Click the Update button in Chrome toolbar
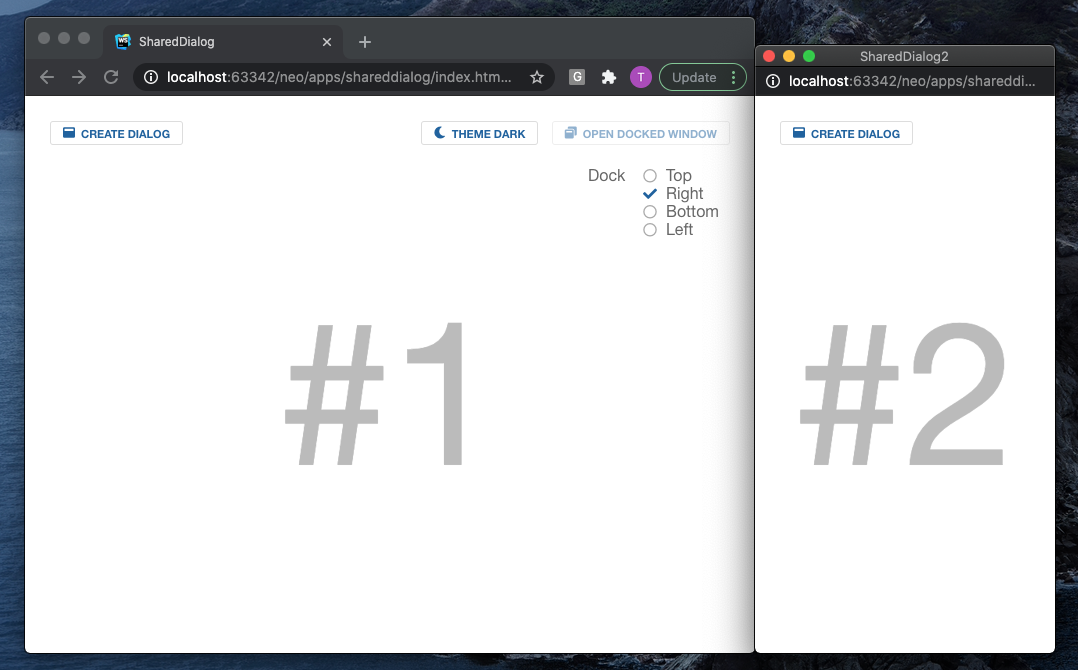 [x=694, y=77]
